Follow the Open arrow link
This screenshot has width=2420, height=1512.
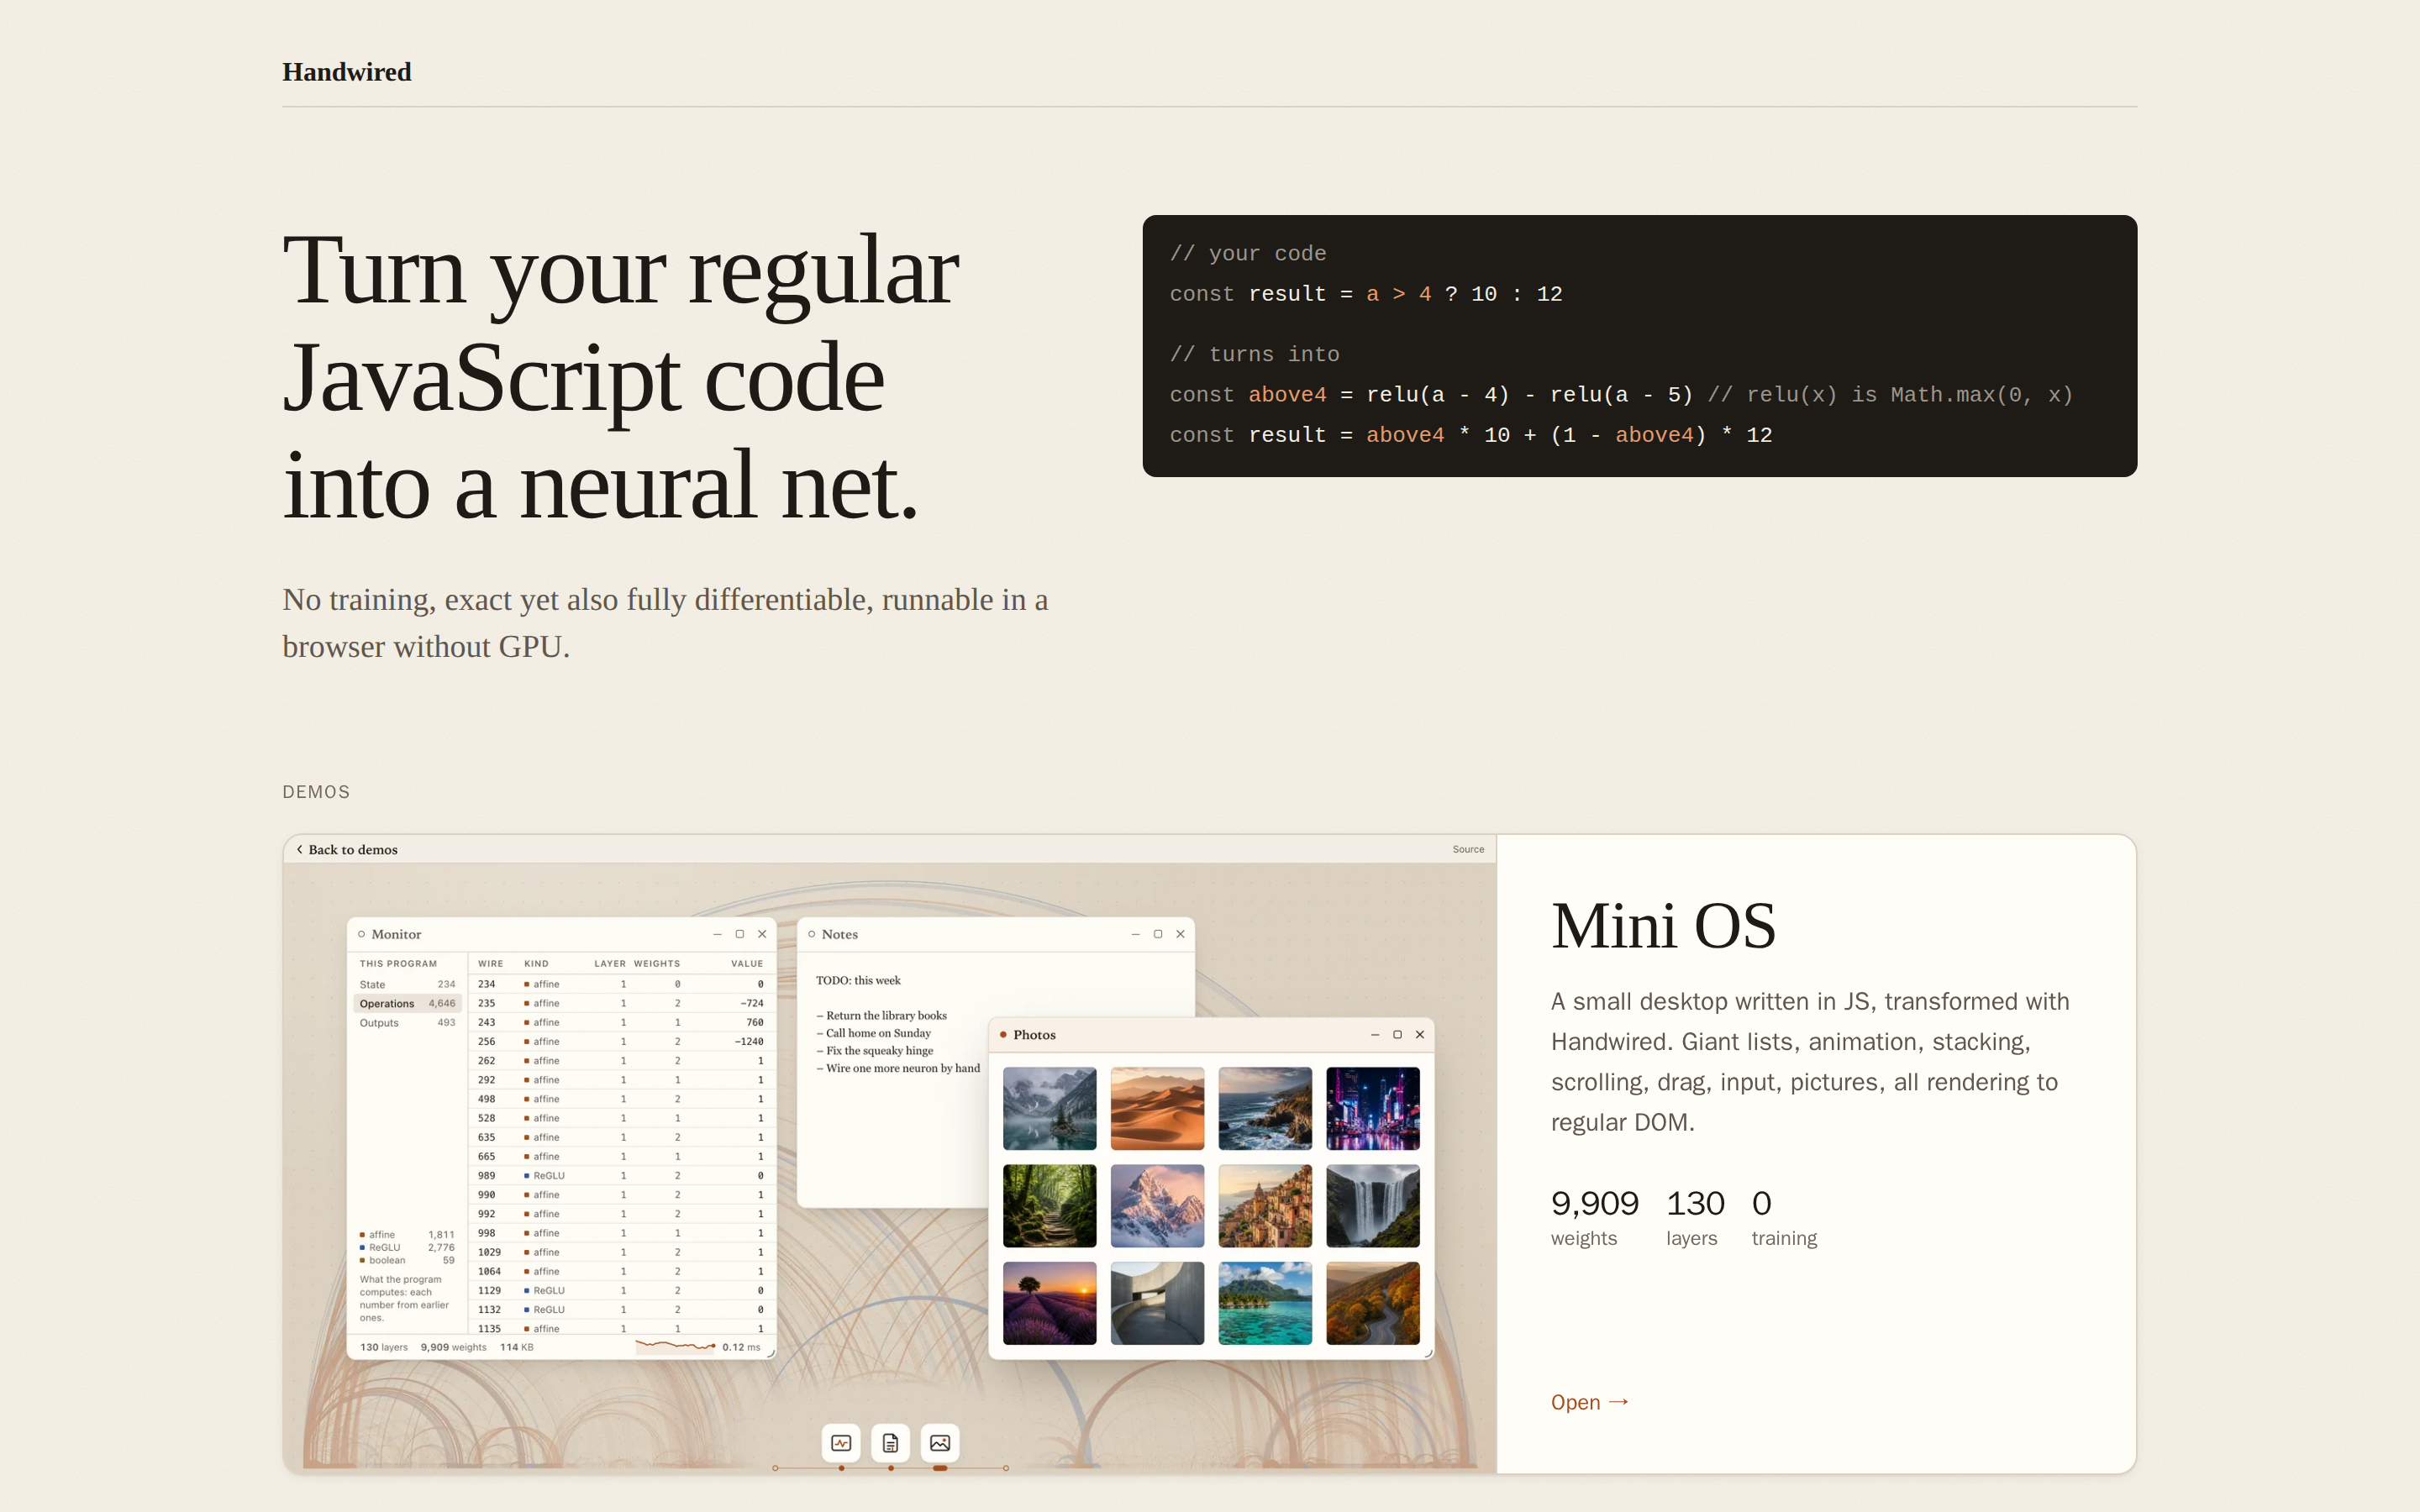(1589, 1402)
